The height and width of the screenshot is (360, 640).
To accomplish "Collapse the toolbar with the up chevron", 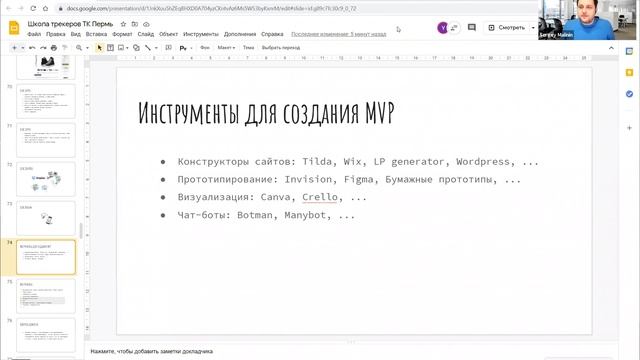I will tap(611, 48).
